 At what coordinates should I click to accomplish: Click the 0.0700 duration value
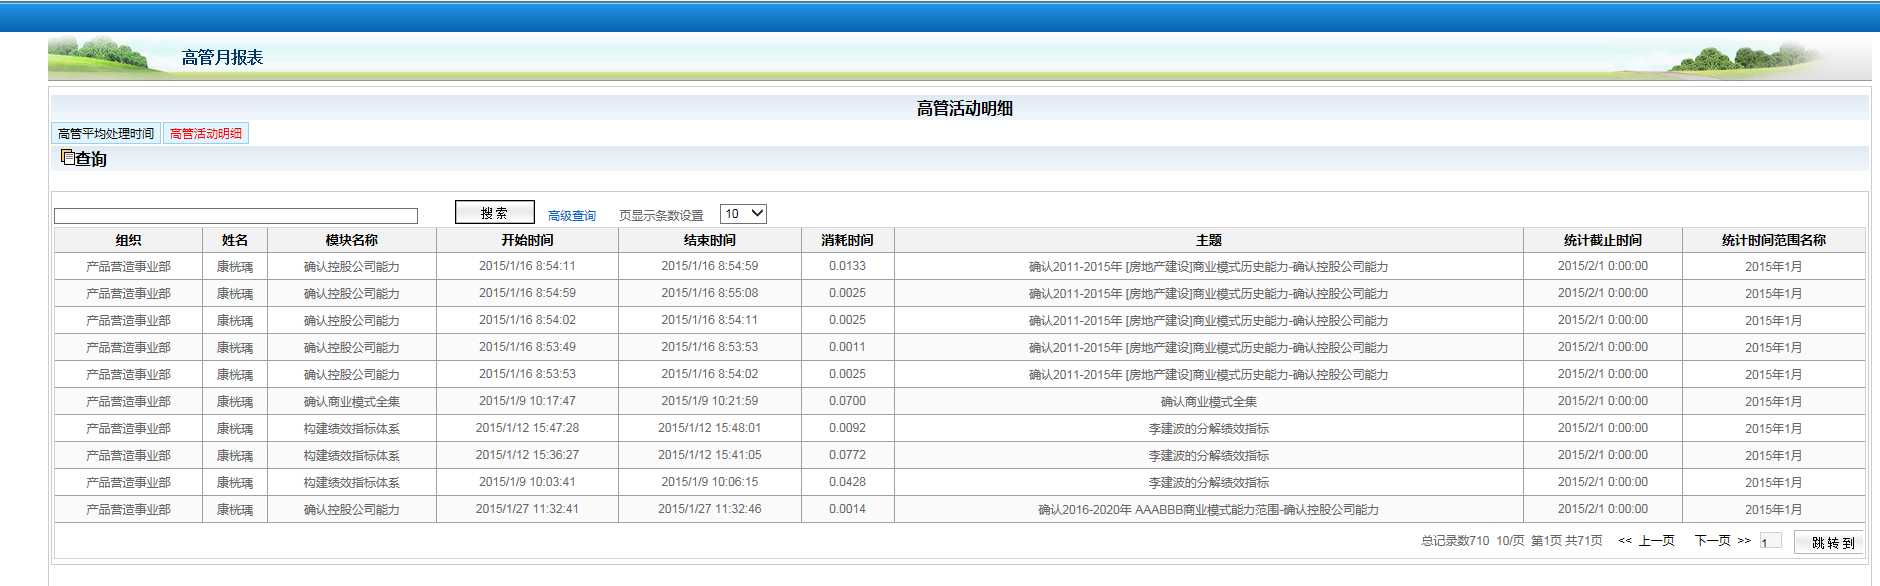pos(847,401)
